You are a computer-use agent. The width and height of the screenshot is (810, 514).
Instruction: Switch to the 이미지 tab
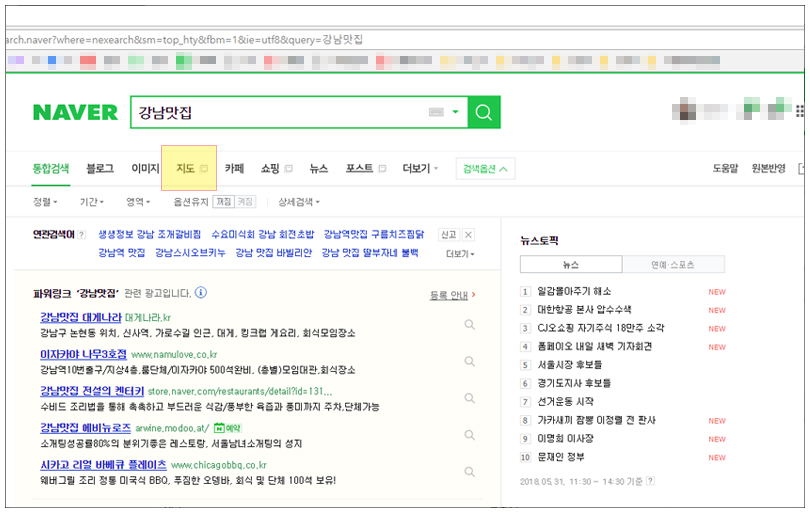point(145,168)
